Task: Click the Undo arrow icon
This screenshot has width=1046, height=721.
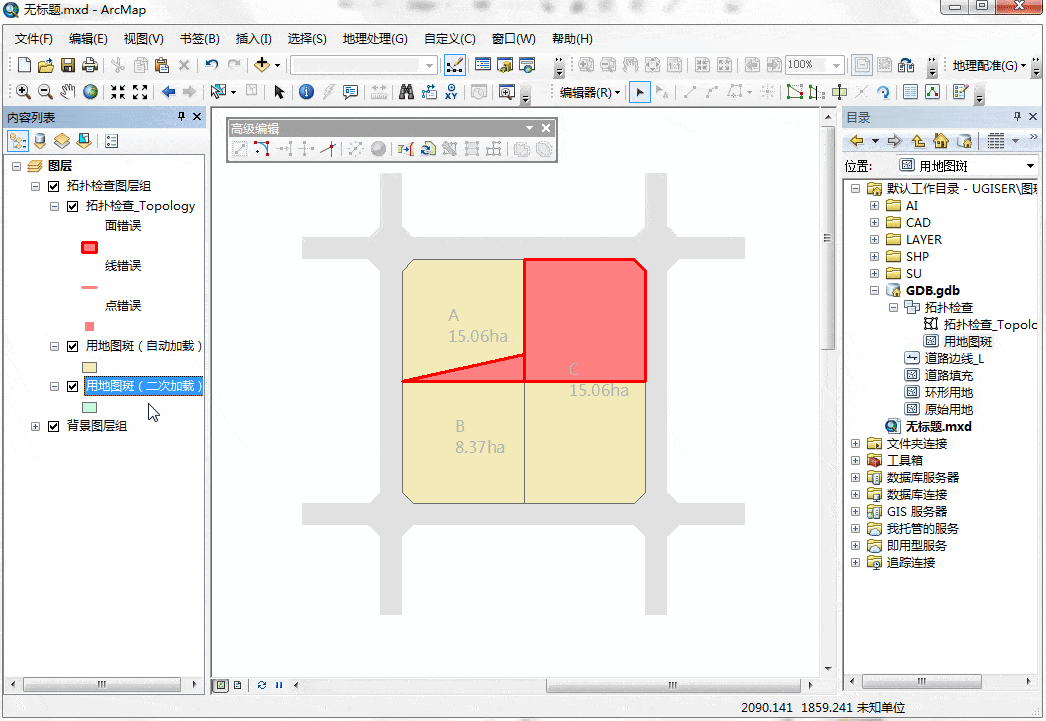Action: pos(211,65)
